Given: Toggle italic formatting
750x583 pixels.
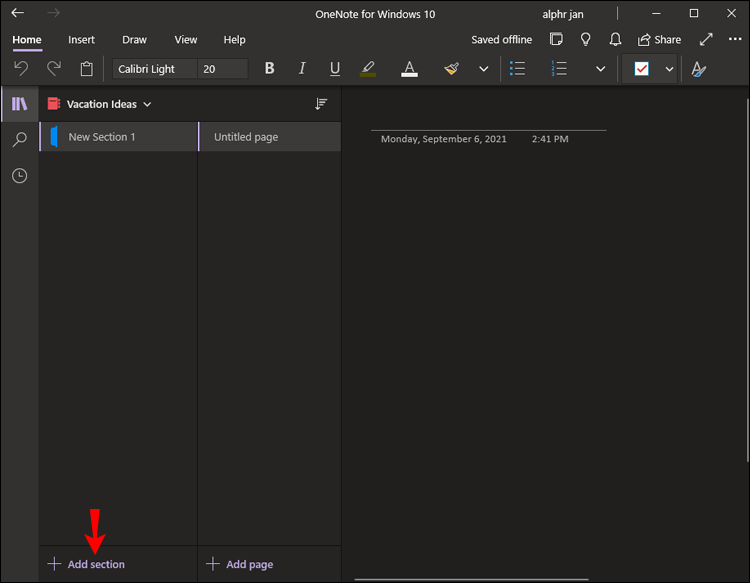Looking at the screenshot, I should click(x=302, y=69).
